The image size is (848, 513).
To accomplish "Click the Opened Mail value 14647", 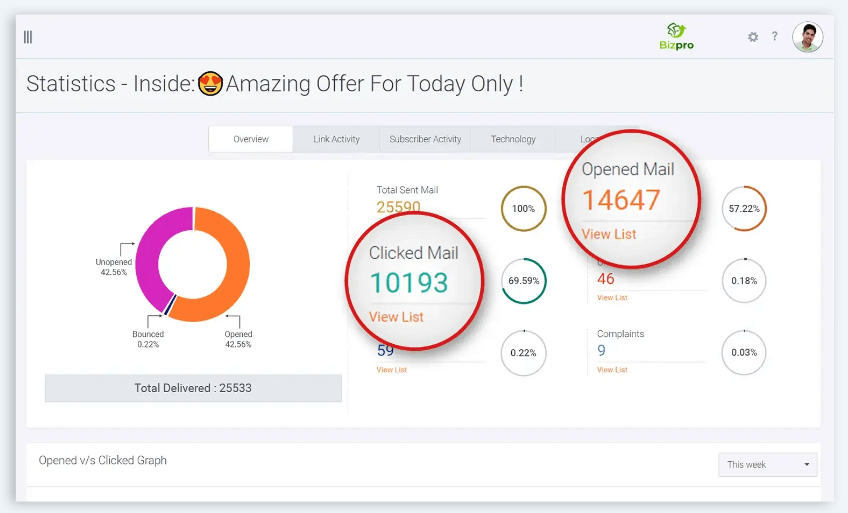I will pyautogui.click(x=621, y=200).
